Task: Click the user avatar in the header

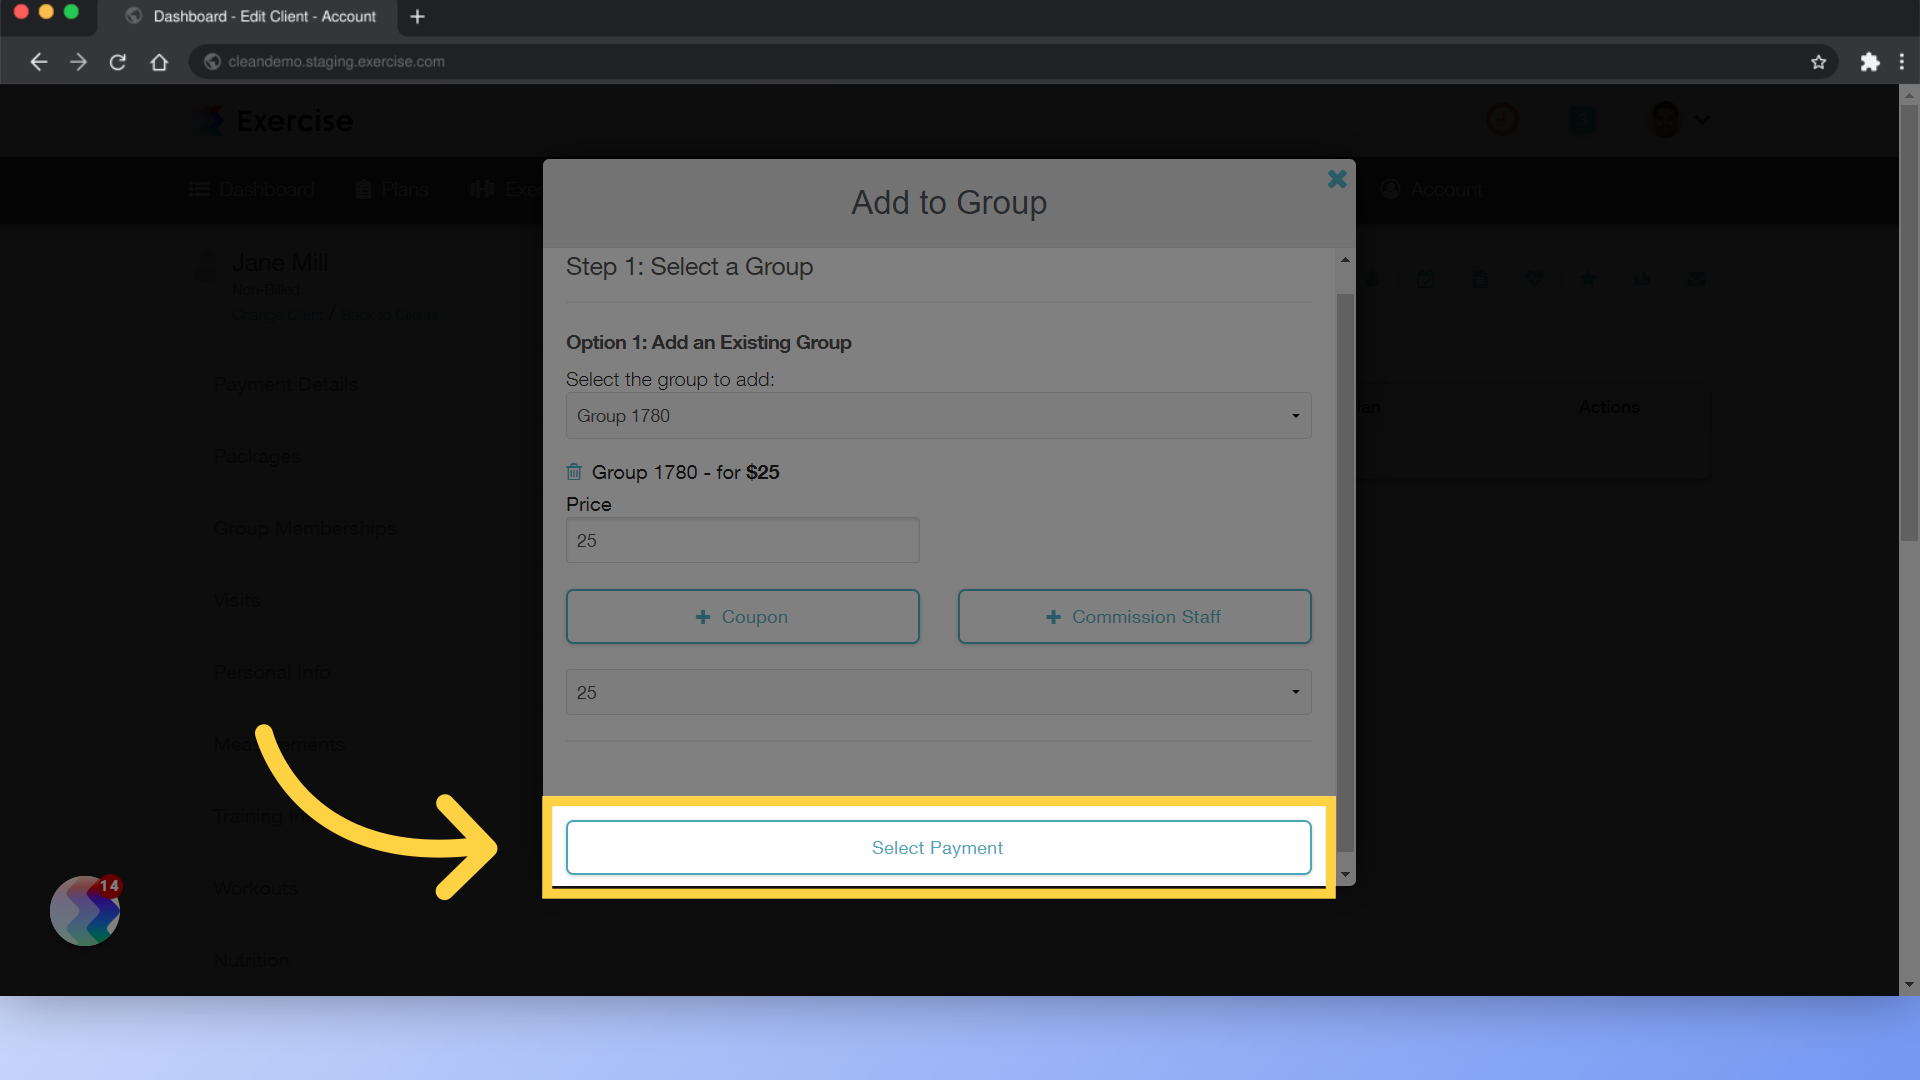Action: [1665, 120]
